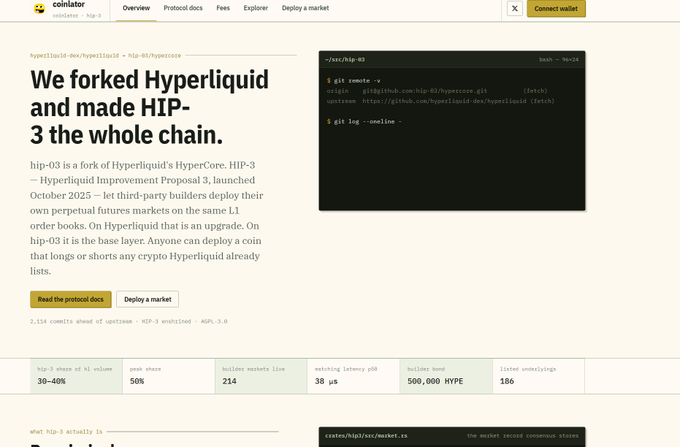This screenshot has height=447, width=680.
Task: Click the Connect wallet button
Action: (556, 9)
